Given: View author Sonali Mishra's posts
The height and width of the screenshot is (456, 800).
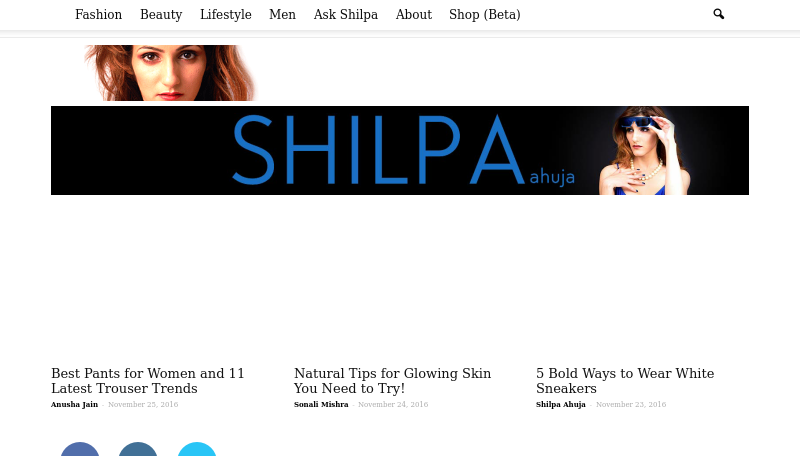Looking at the screenshot, I should tap(321, 404).
